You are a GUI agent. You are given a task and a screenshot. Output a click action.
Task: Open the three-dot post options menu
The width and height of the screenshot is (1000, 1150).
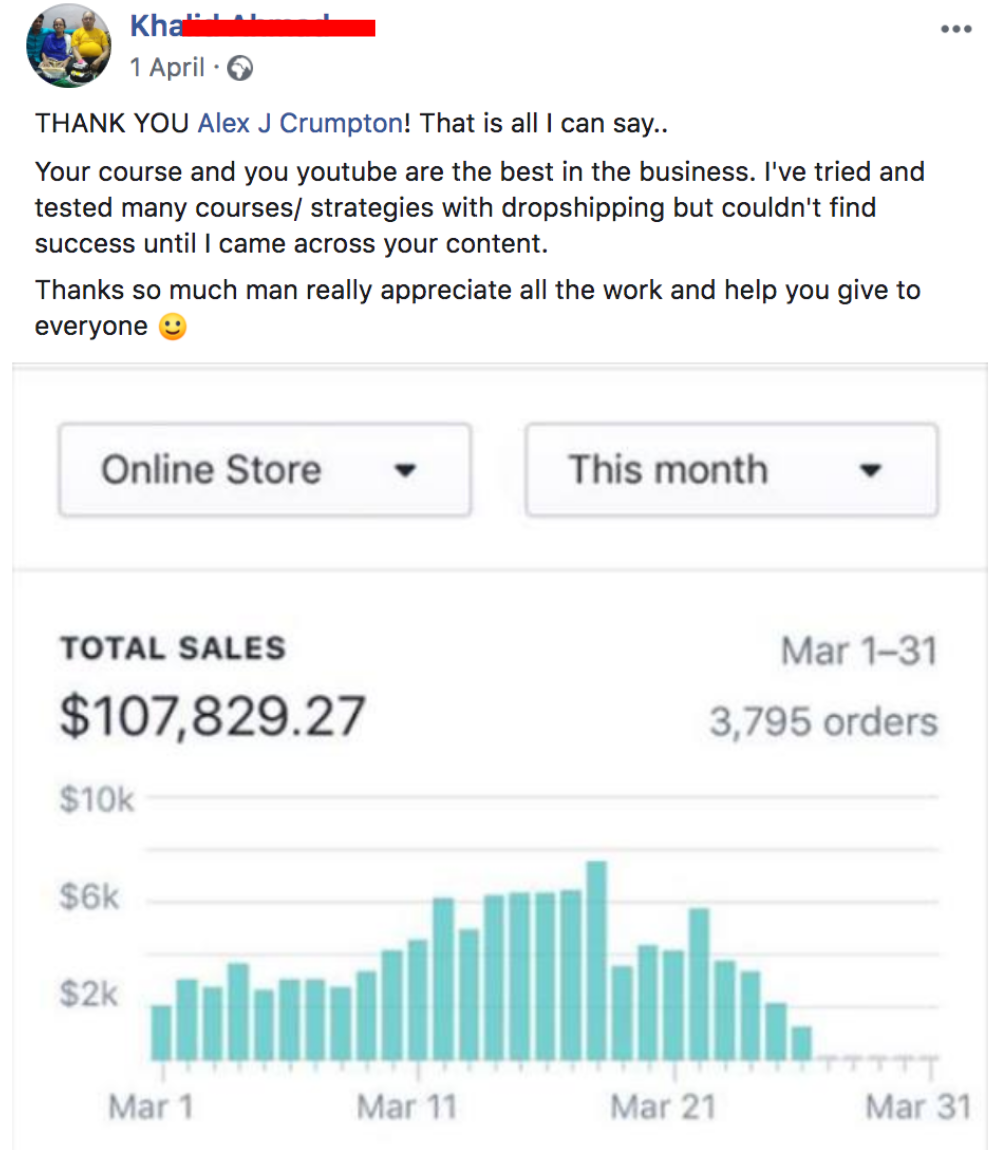click(956, 29)
